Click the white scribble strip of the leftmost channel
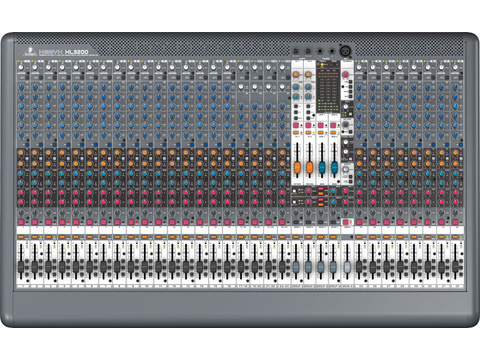Viewport: 480px width, 360px height. click(x=23, y=230)
